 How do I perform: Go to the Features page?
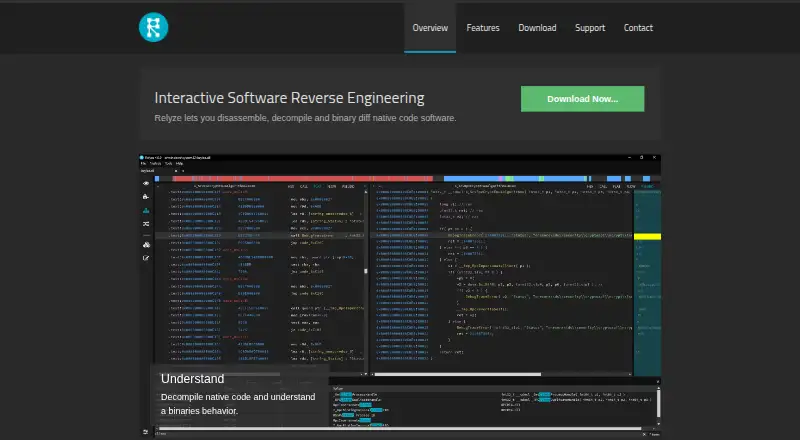483,28
